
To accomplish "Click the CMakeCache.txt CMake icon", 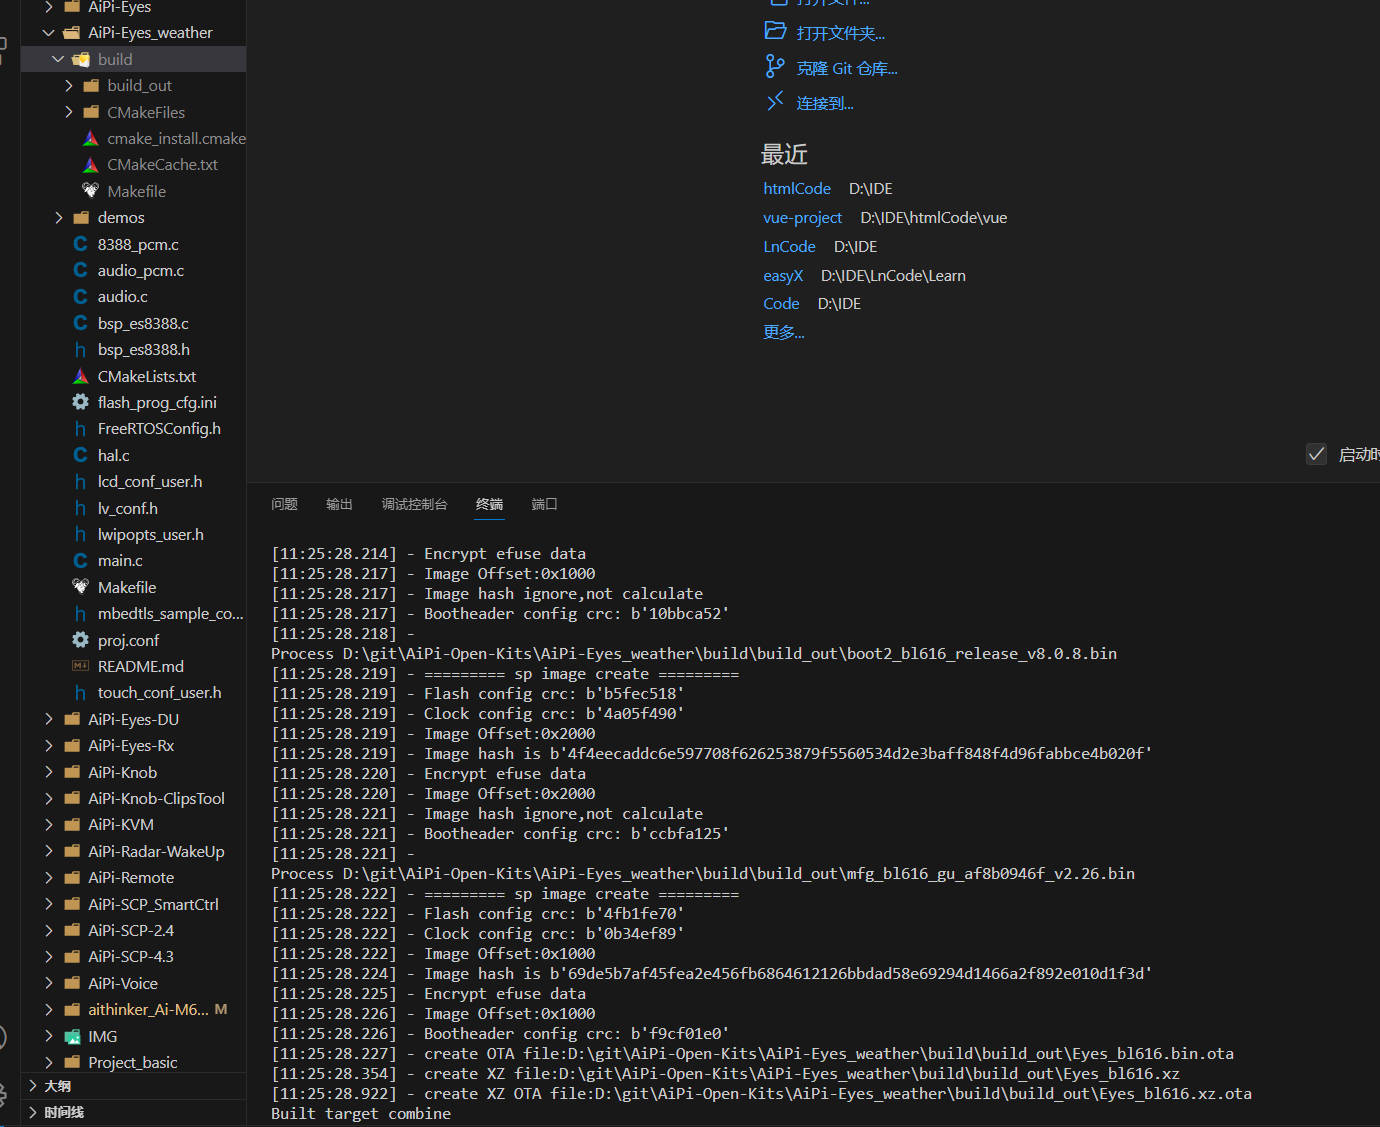I will coord(91,165).
